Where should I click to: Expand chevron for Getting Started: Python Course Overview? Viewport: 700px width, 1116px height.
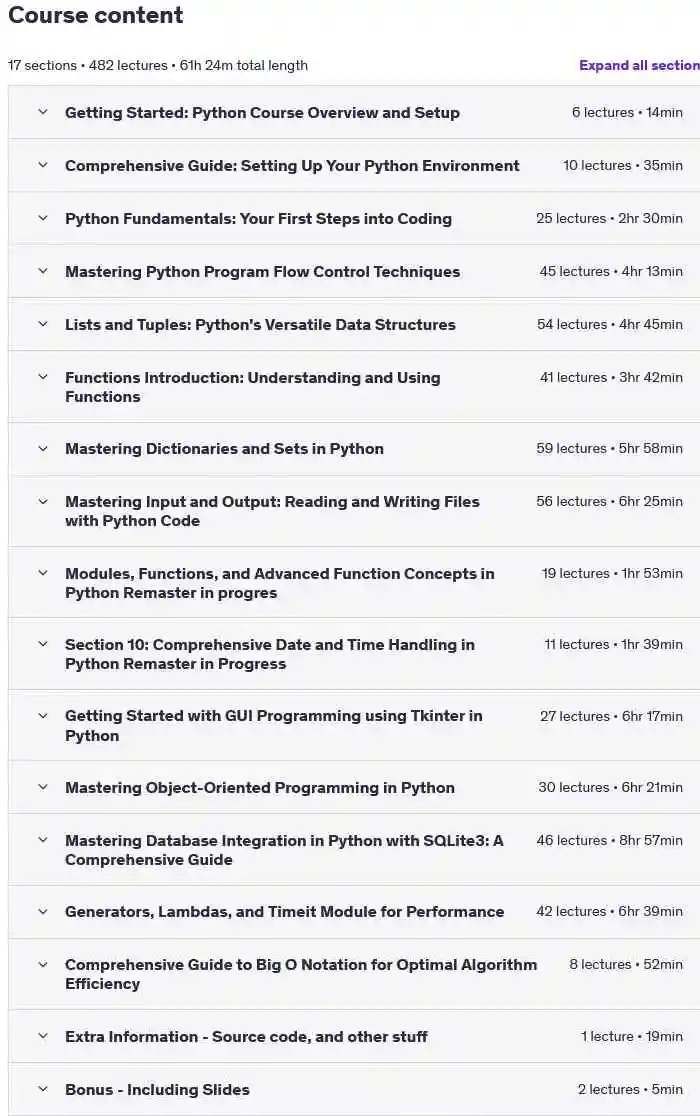pos(43,112)
